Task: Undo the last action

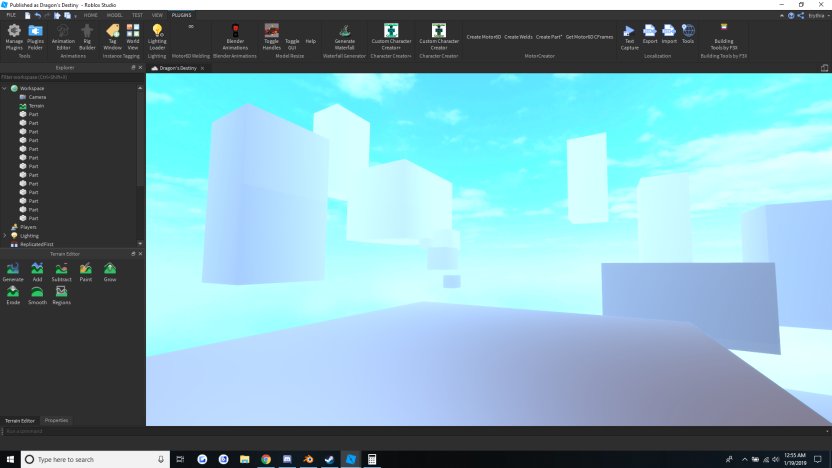Action: coord(38,15)
